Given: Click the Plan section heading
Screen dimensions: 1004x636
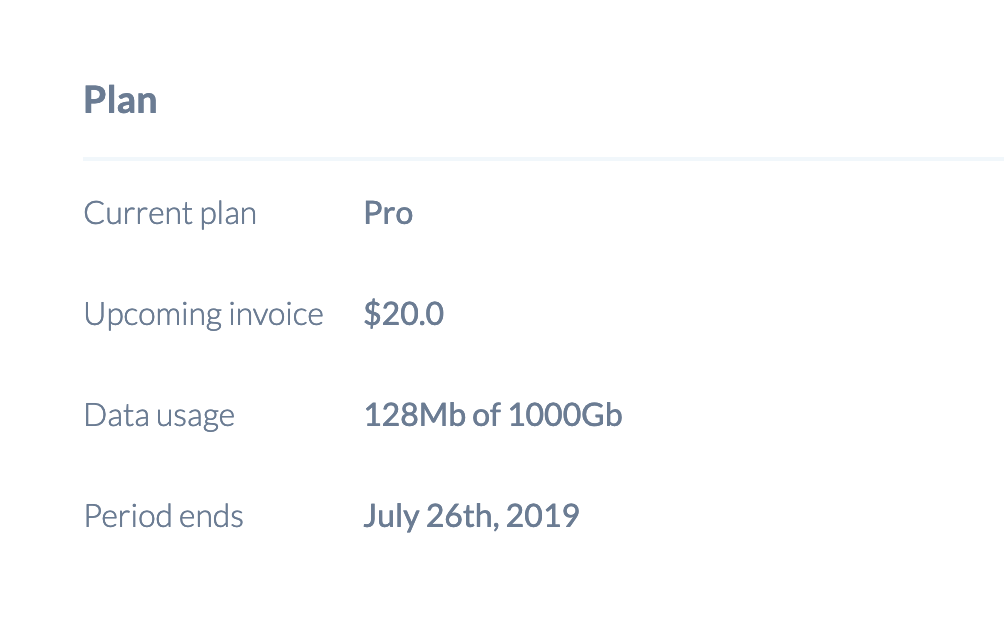Looking at the screenshot, I should click(x=120, y=100).
